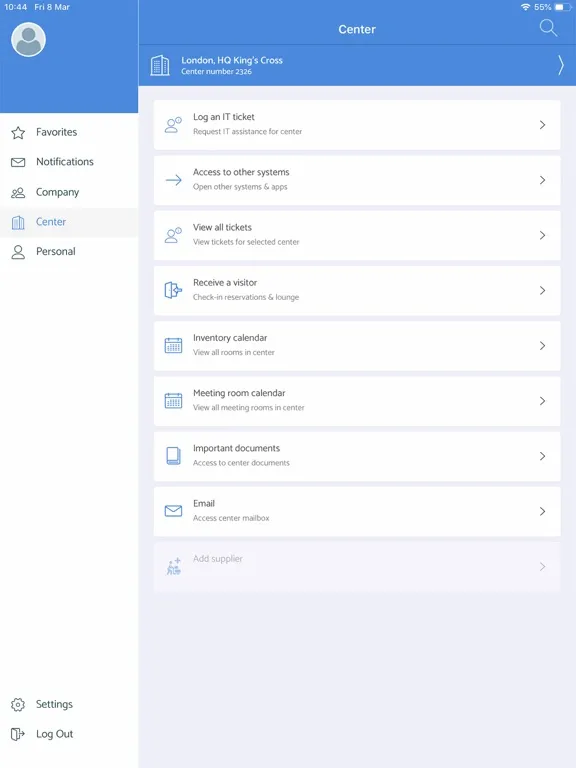Click the Settings gear icon
576x768 pixels.
tap(18, 704)
